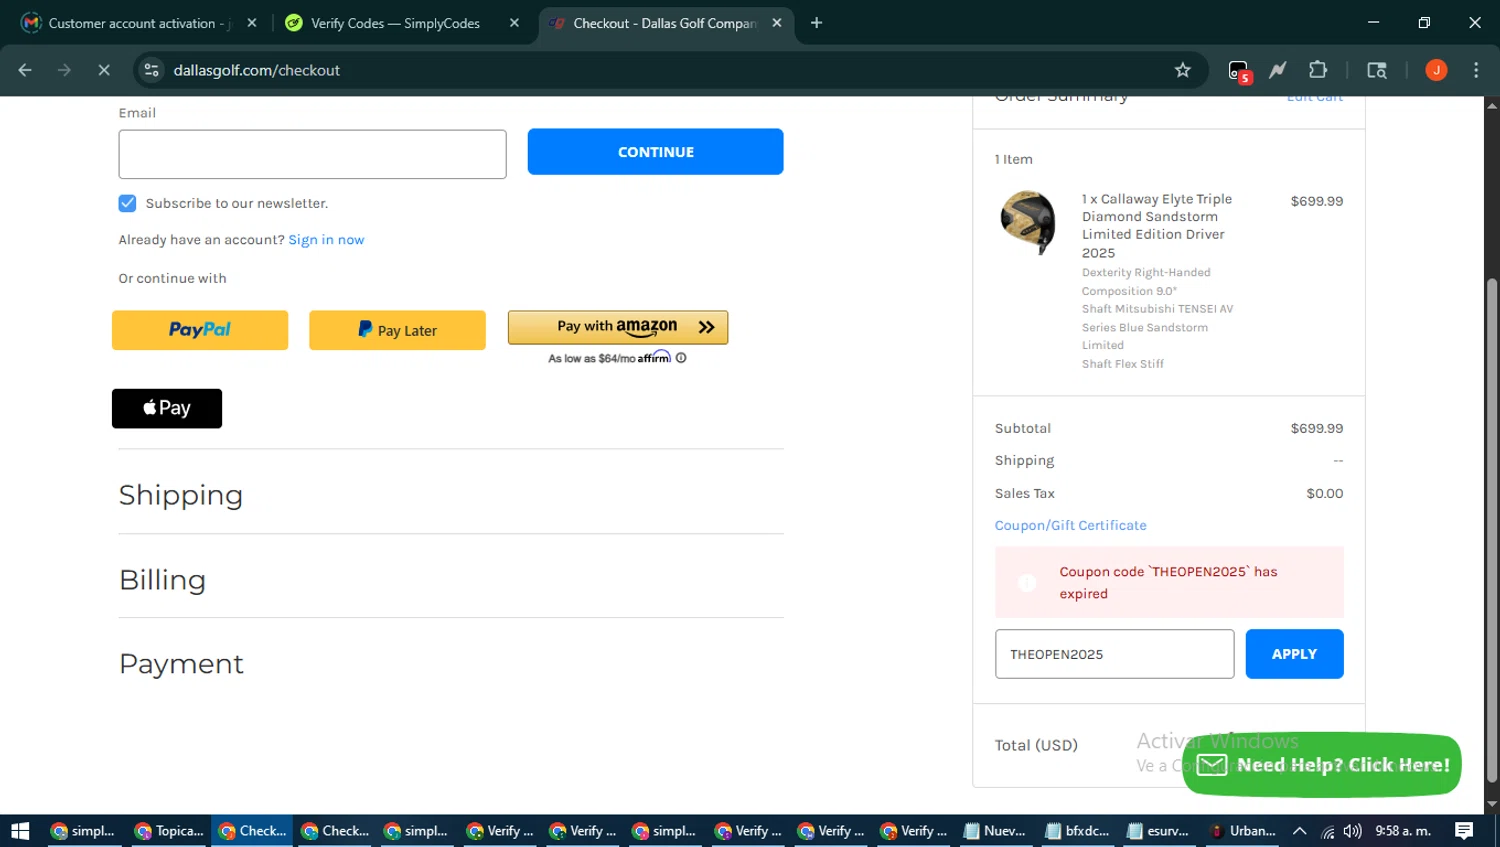Open the Need Help chat button
This screenshot has width=1500, height=847.
[1322, 765]
